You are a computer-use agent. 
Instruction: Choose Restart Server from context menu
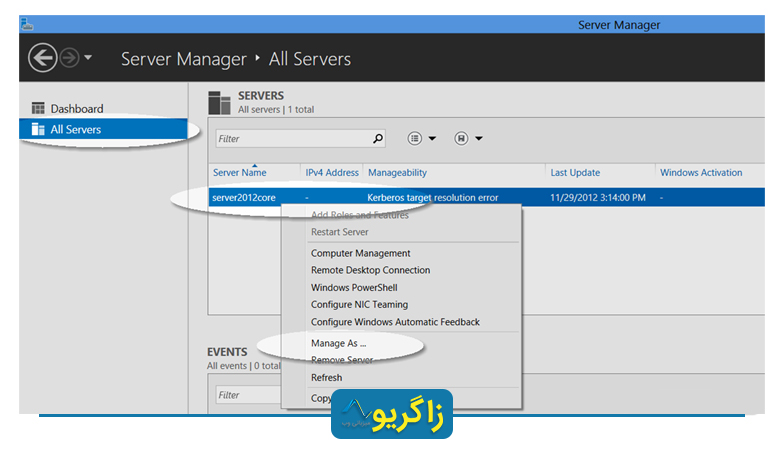340,232
